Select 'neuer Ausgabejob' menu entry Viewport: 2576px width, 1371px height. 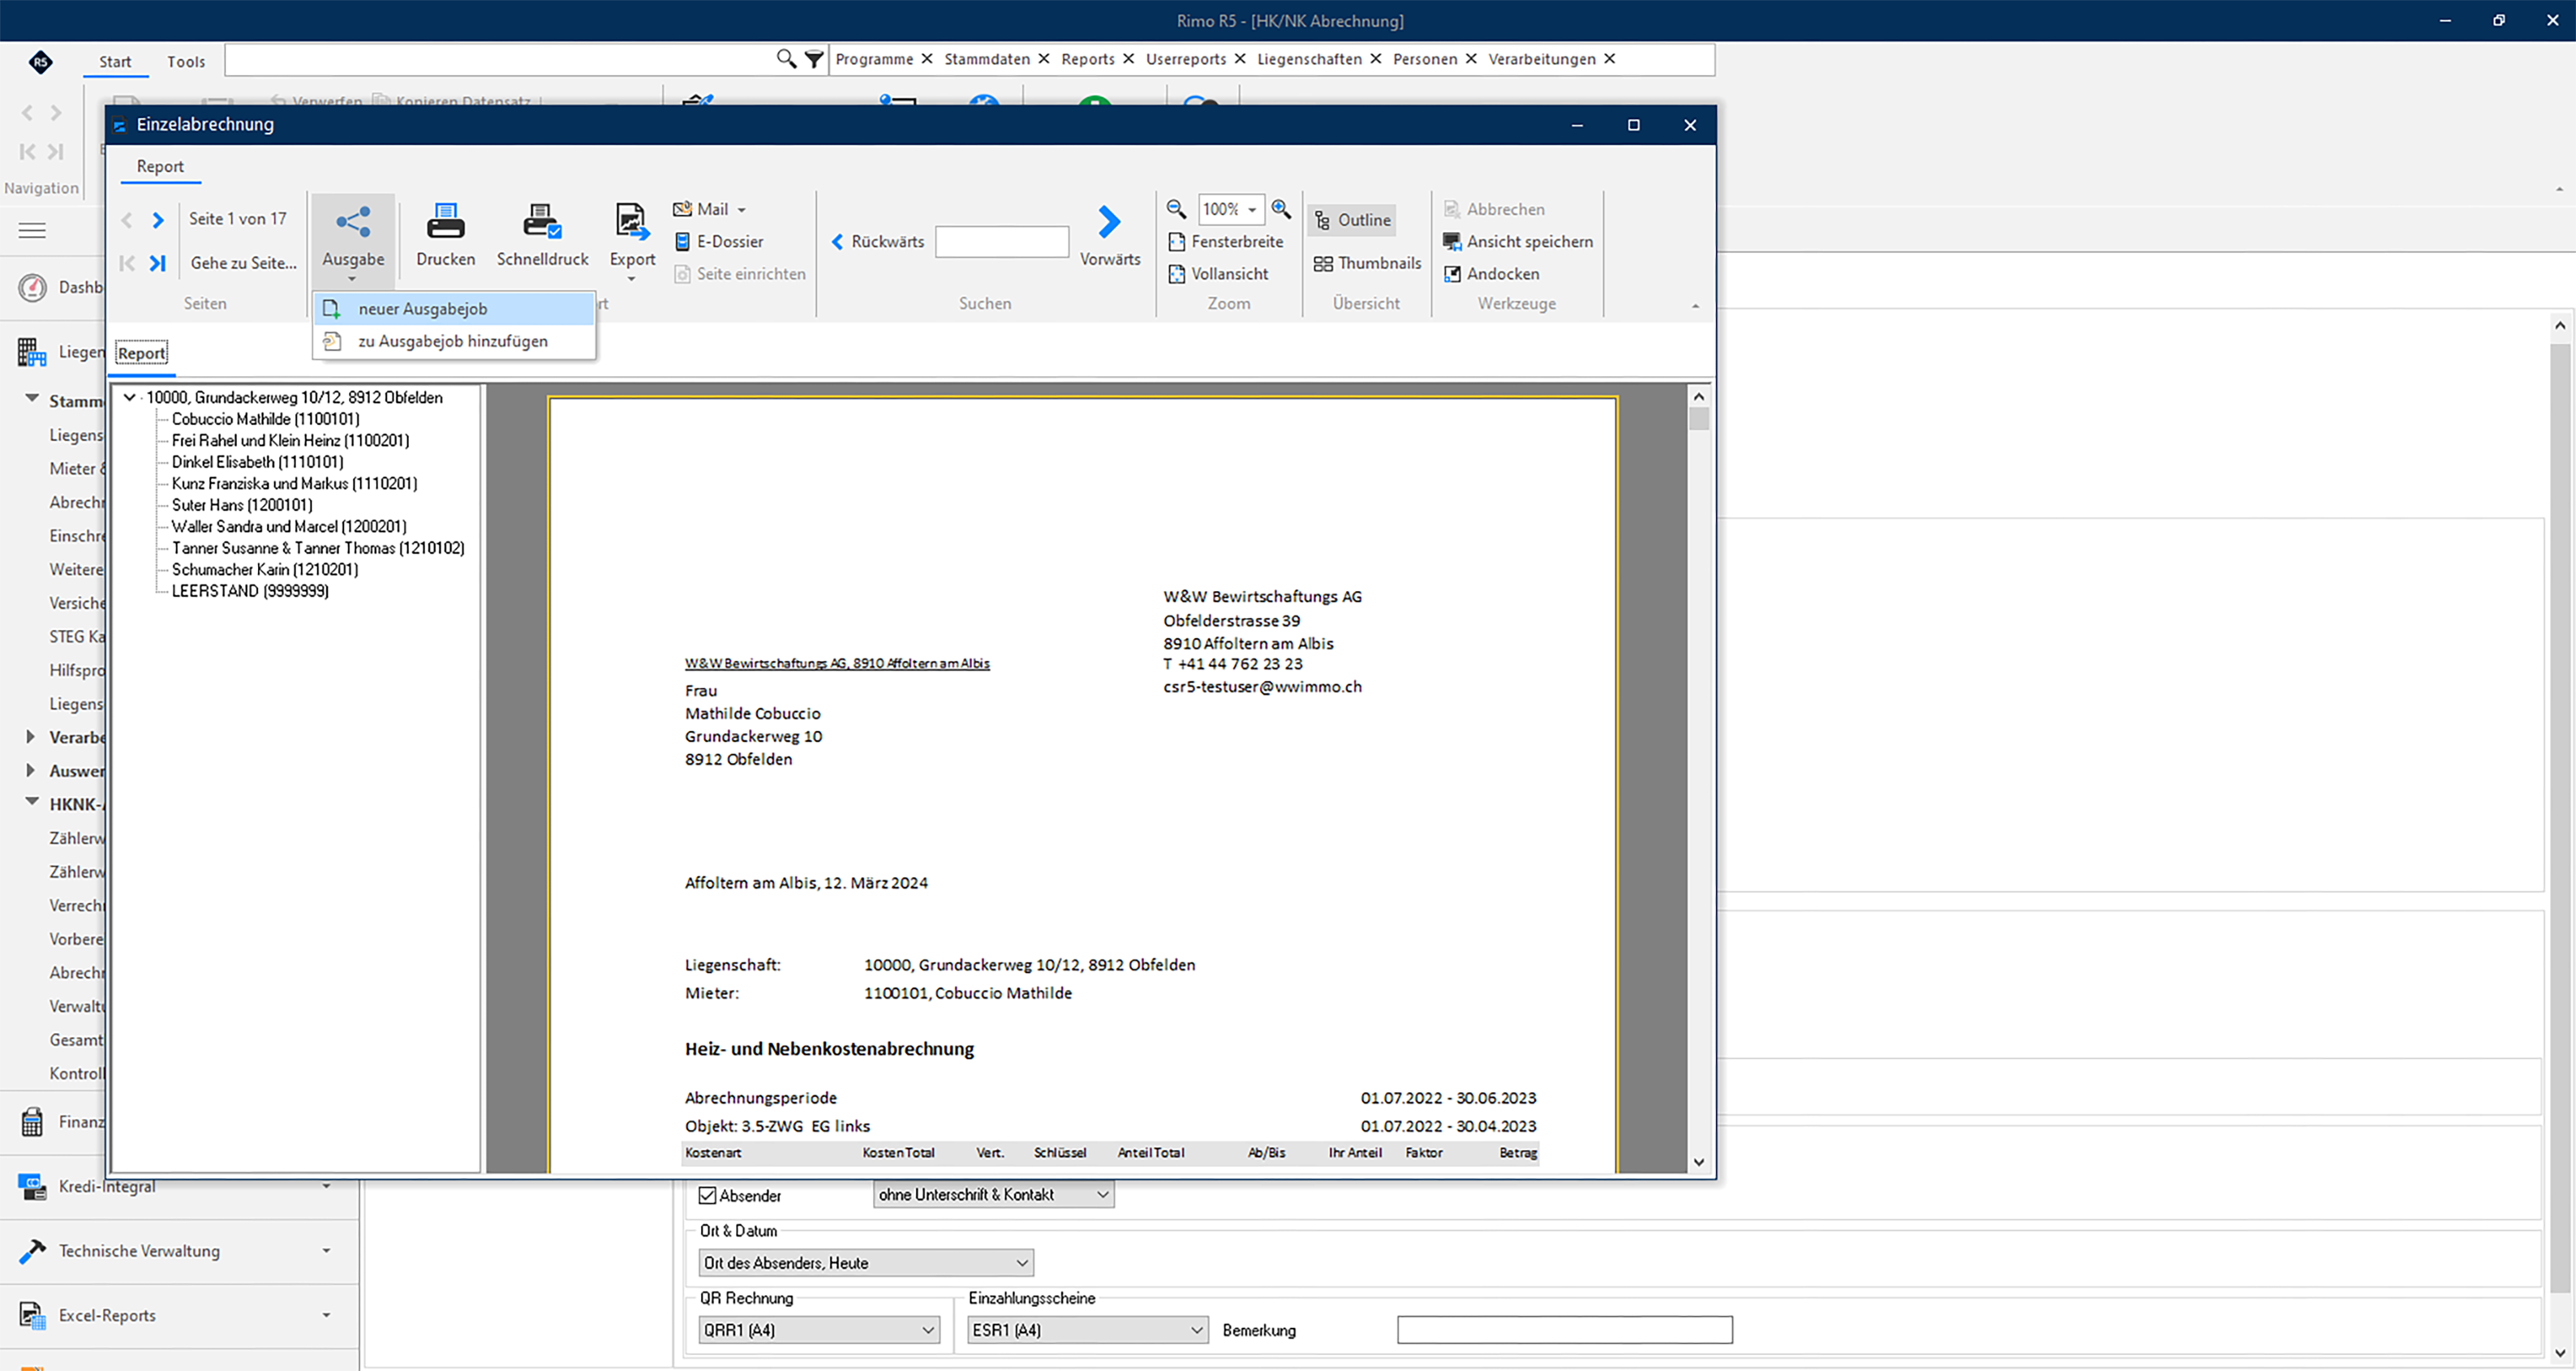tap(455, 309)
